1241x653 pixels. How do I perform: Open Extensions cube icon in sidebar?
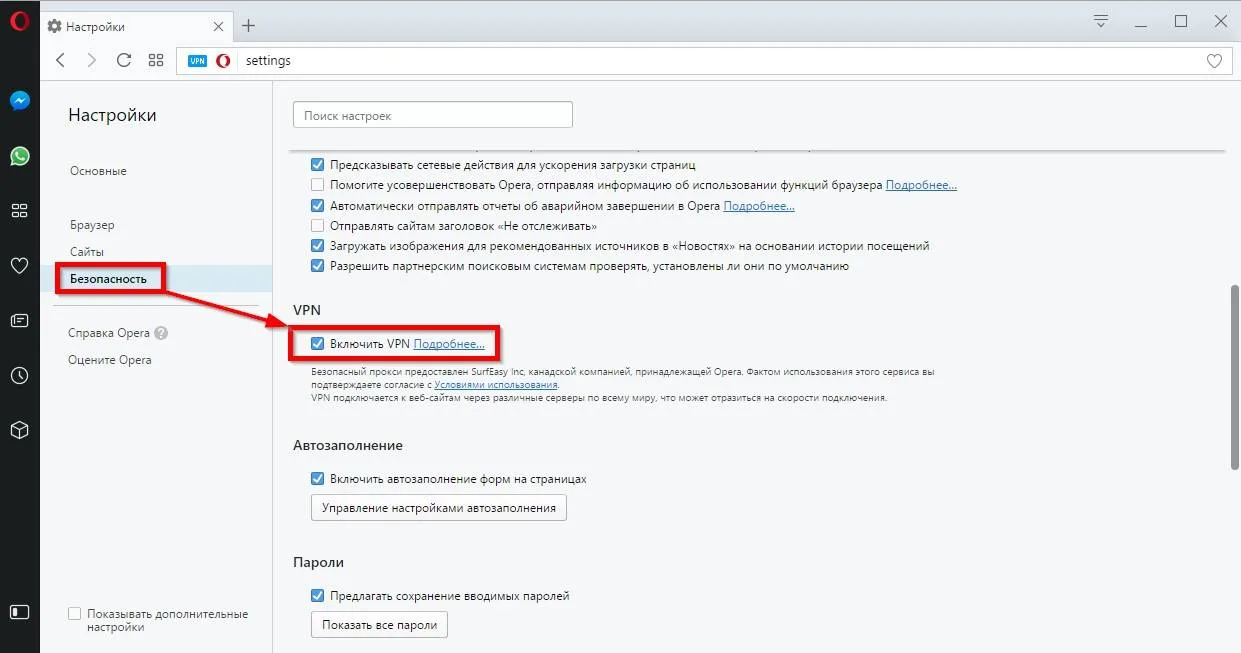19,430
